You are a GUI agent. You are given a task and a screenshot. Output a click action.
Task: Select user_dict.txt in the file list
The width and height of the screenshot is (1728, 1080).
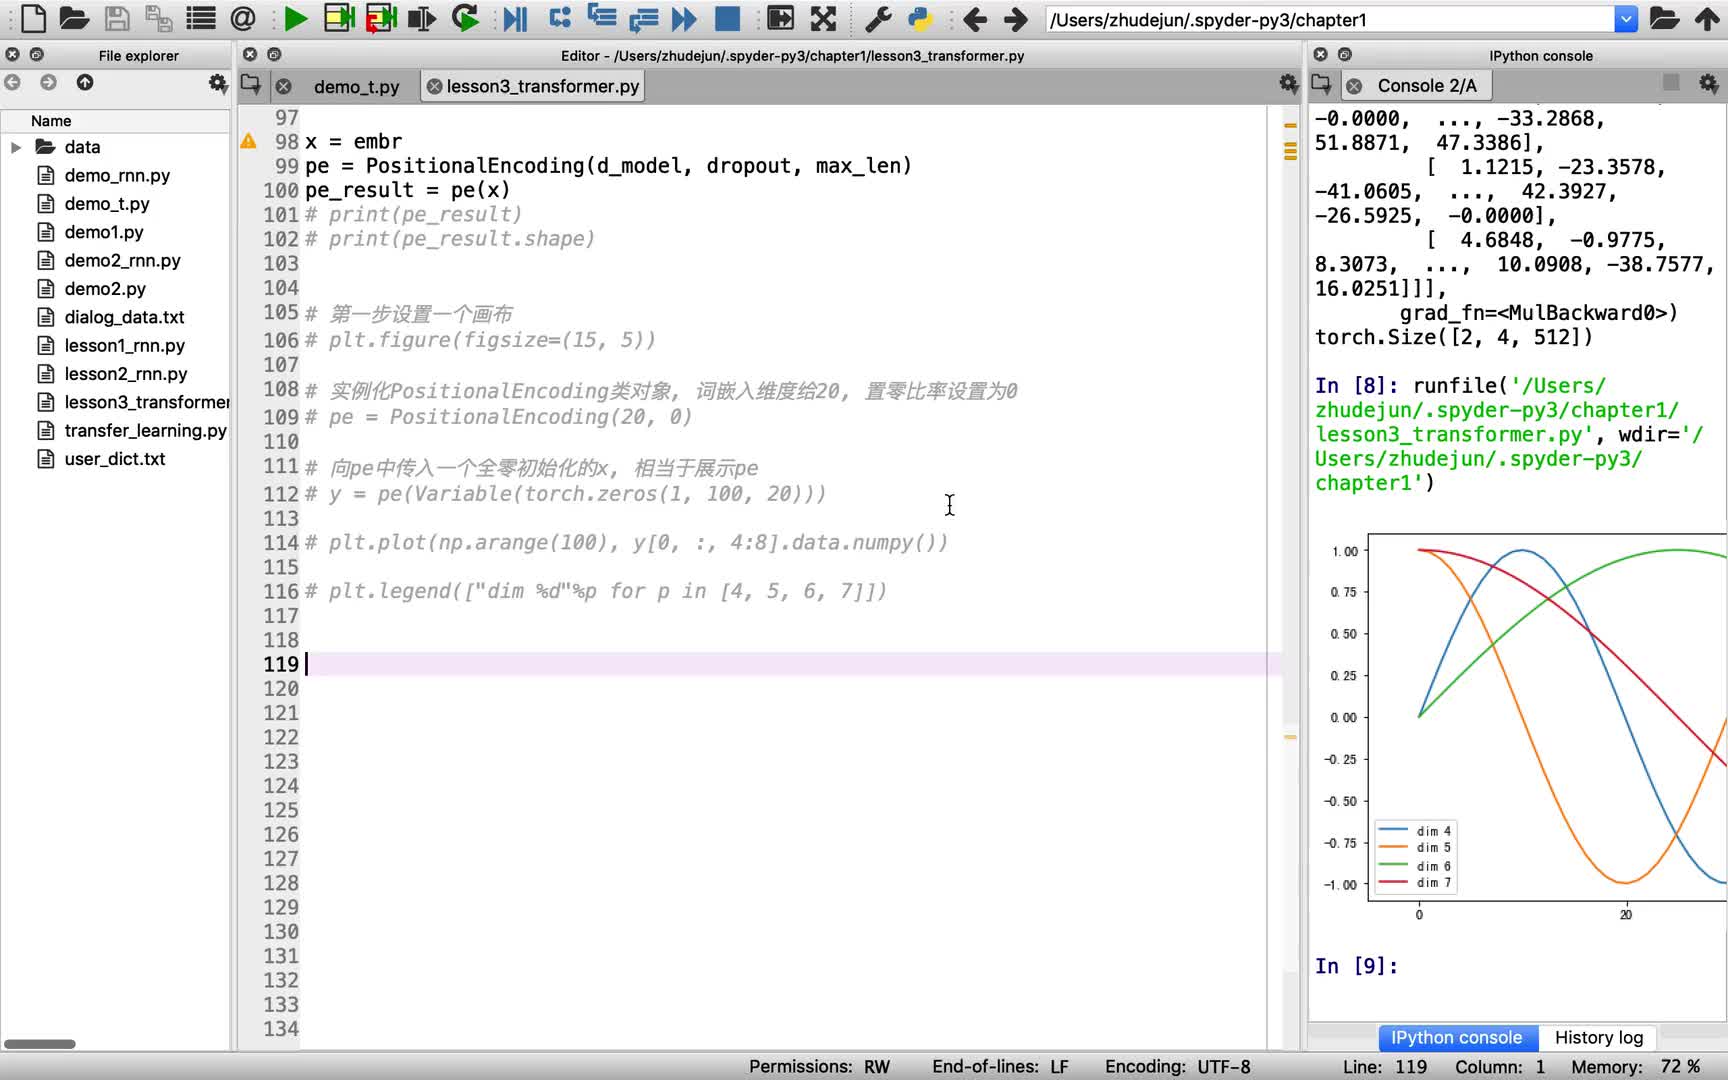(x=115, y=458)
